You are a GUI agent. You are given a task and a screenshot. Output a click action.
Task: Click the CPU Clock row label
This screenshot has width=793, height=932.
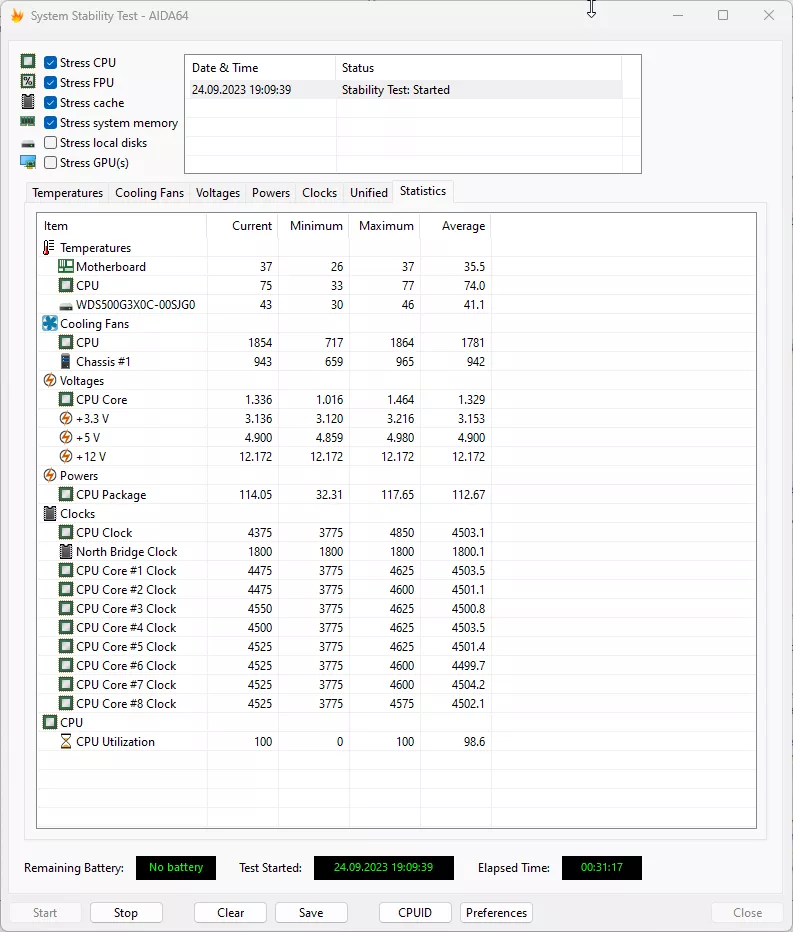coord(104,533)
